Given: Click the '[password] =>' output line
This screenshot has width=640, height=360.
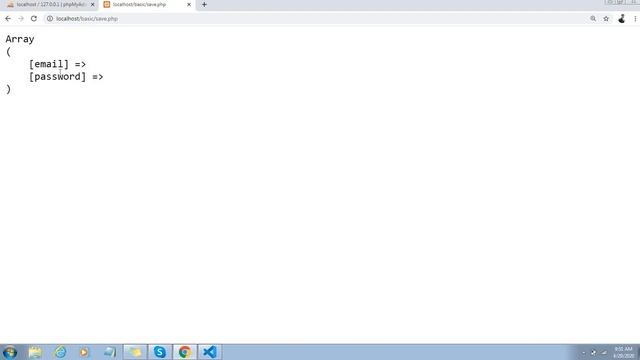Looking at the screenshot, I should [x=66, y=76].
